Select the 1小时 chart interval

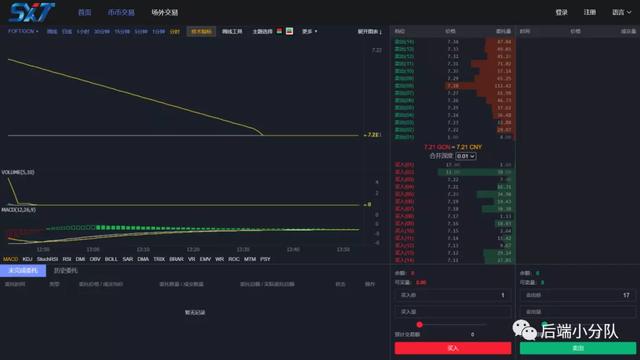click(x=83, y=31)
